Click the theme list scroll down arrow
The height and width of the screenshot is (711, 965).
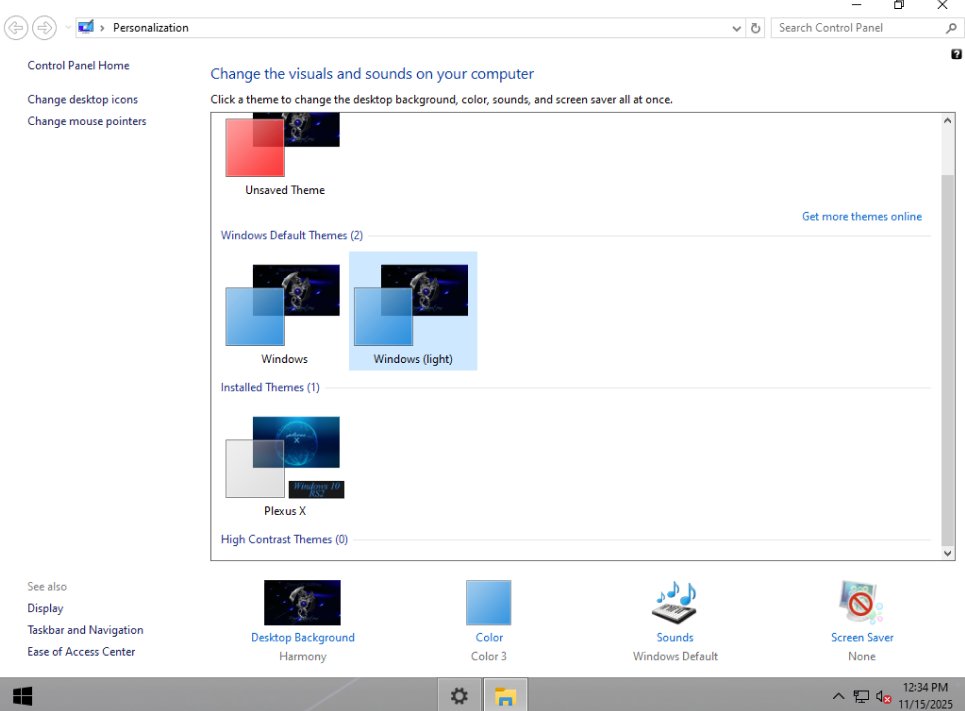pyautogui.click(x=948, y=553)
